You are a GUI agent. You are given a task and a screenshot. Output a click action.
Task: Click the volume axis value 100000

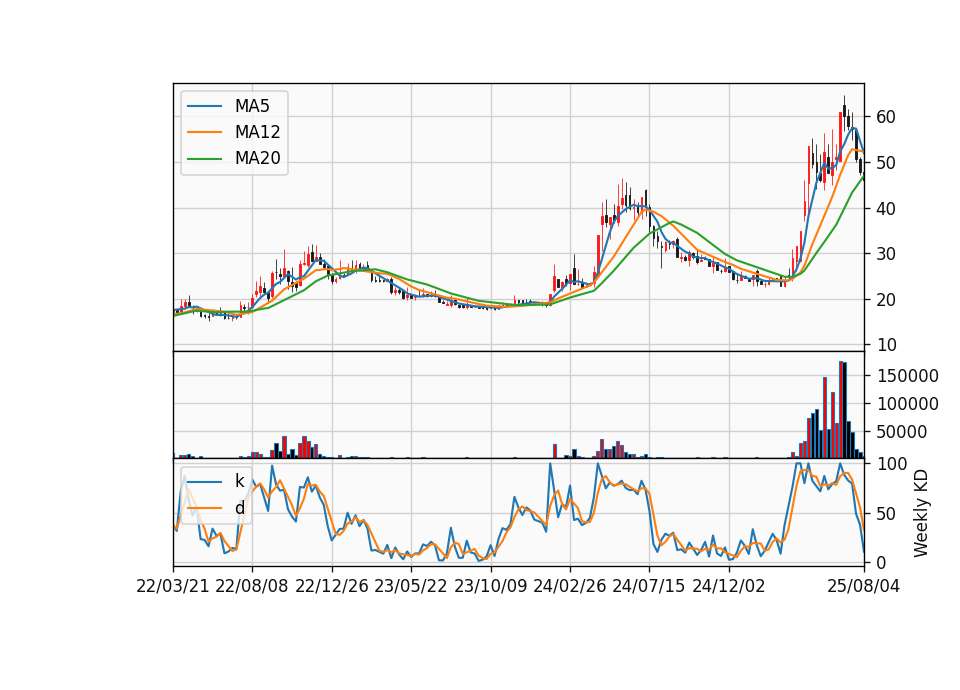[x=907, y=404]
